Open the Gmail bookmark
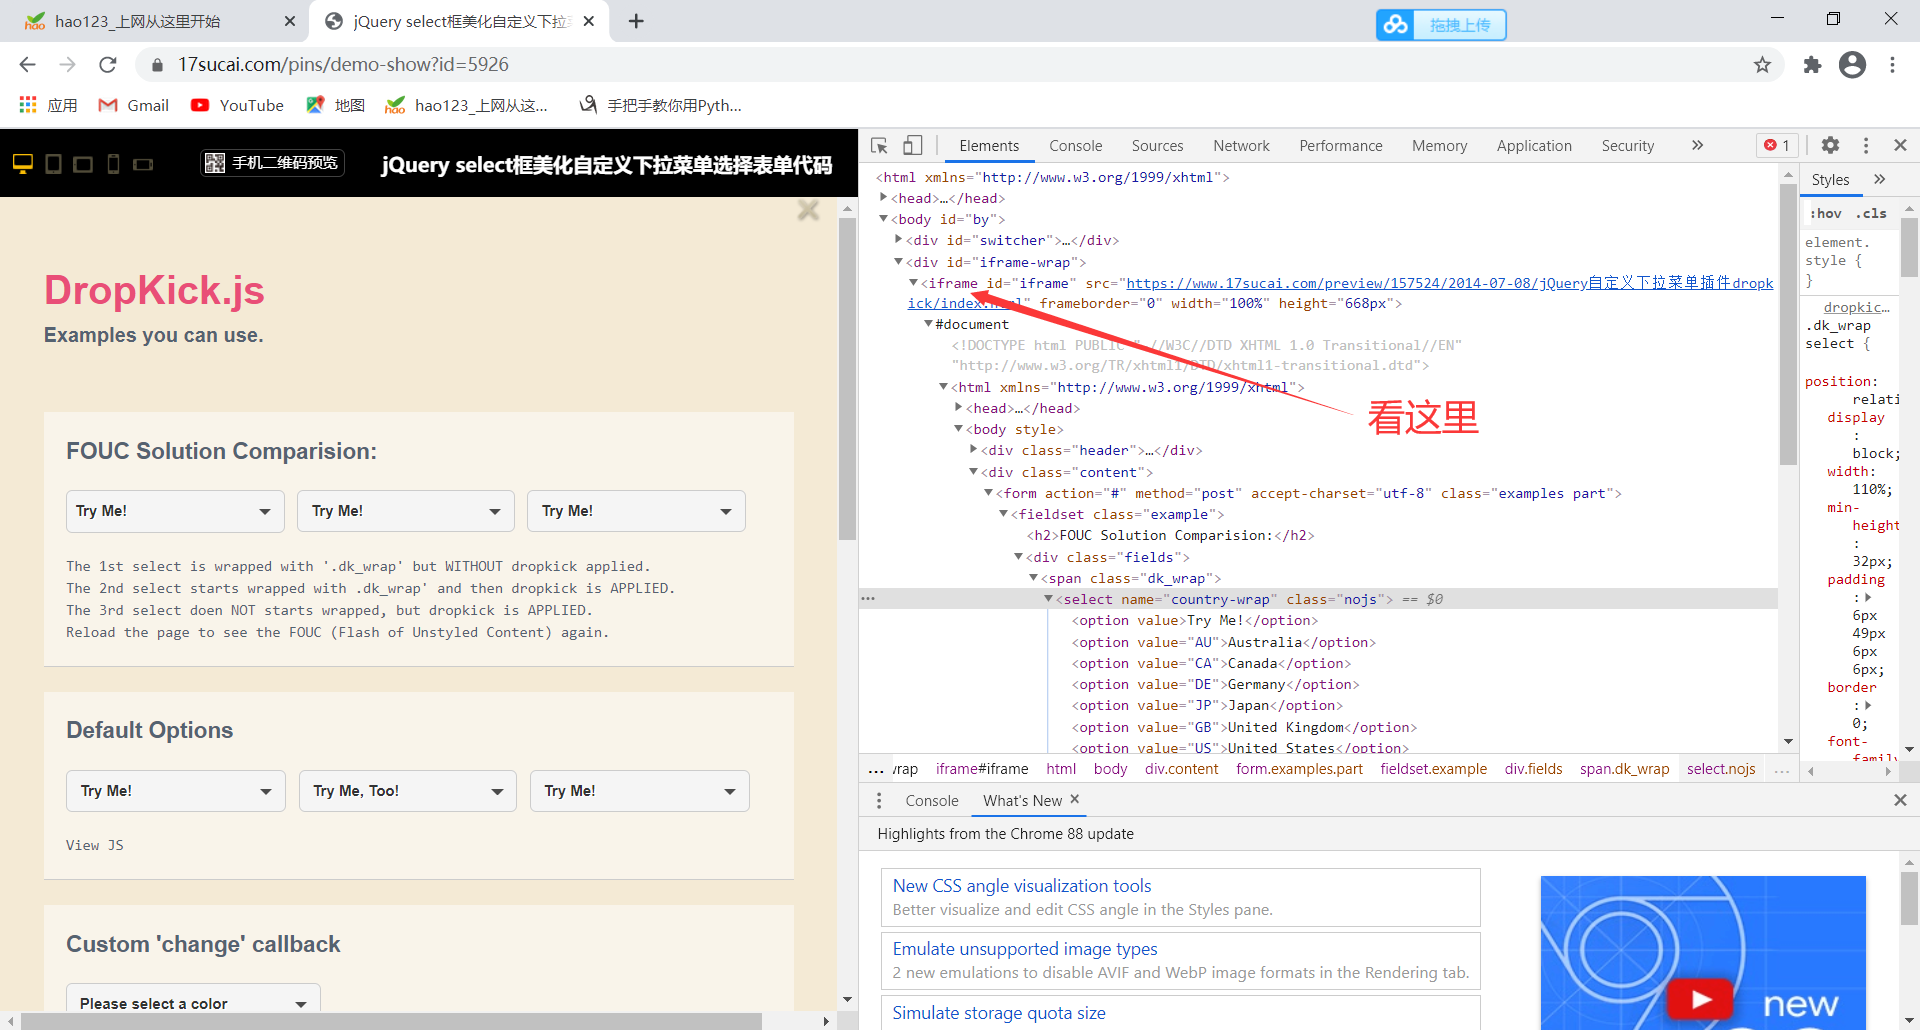 (x=133, y=105)
